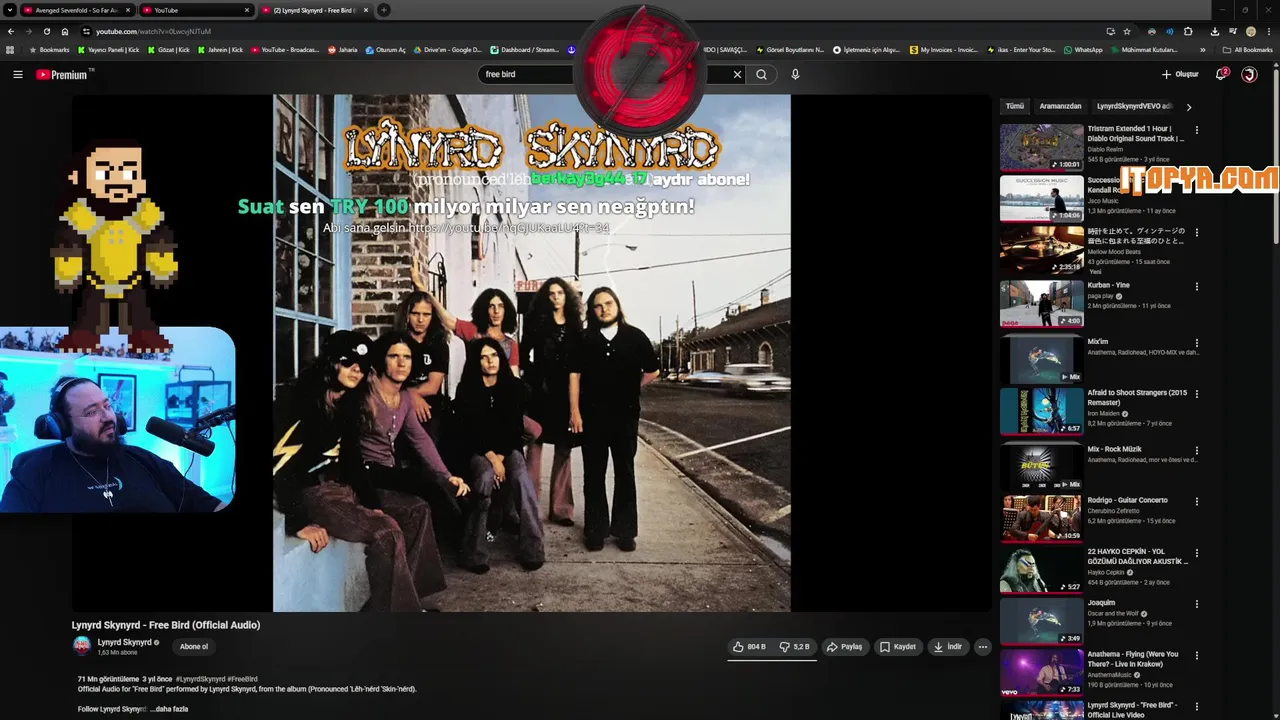Click the Abone ol subscribe button
The image size is (1280, 720).
[194, 647]
